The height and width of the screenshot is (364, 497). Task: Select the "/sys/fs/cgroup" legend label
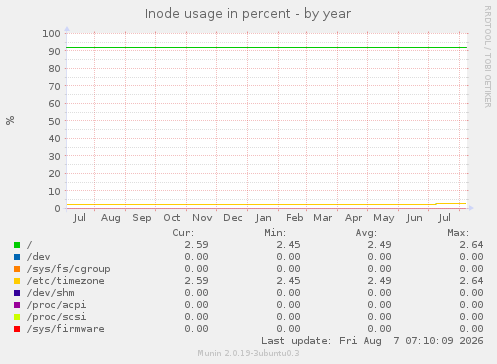tap(69, 269)
